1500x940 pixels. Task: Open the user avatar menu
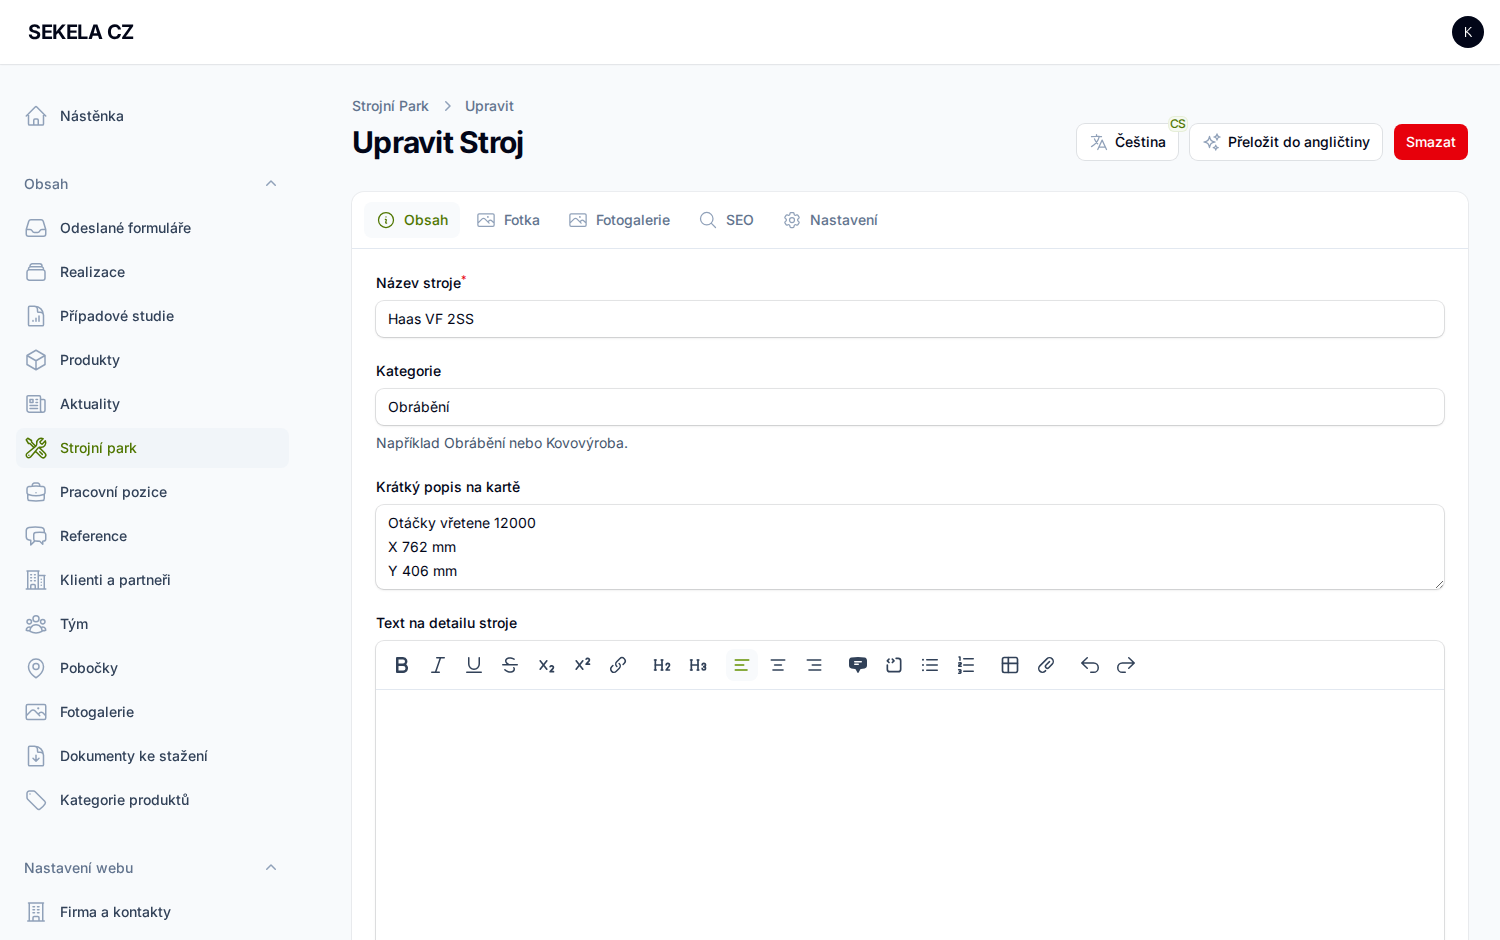[x=1468, y=32]
